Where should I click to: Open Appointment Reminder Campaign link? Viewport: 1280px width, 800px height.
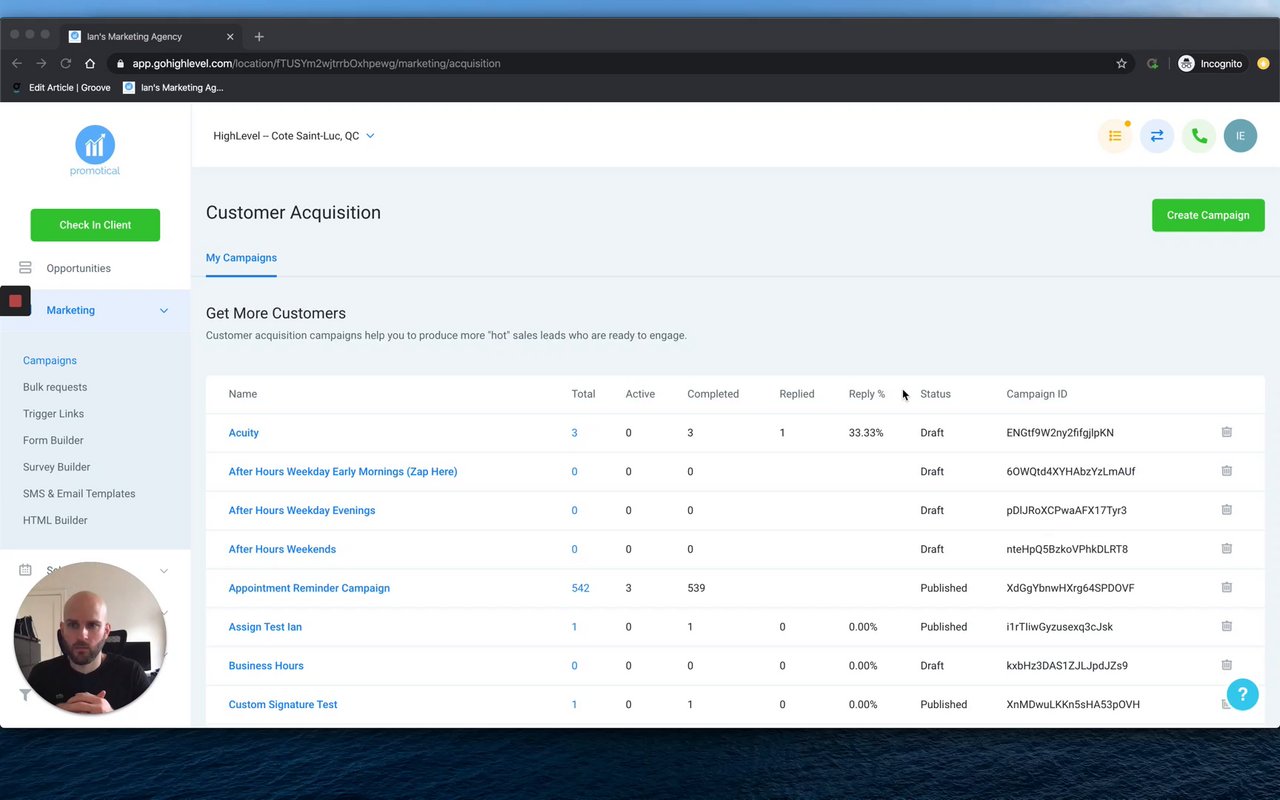point(309,588)
